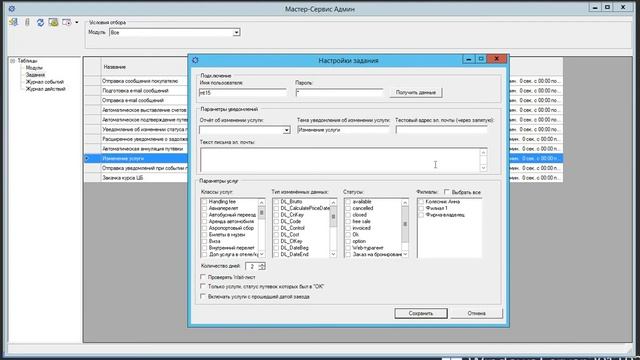This screenshot has height=360, width=640.
Task: Click the blue refresh arrows toolbar icon
Action: point(40,22)
